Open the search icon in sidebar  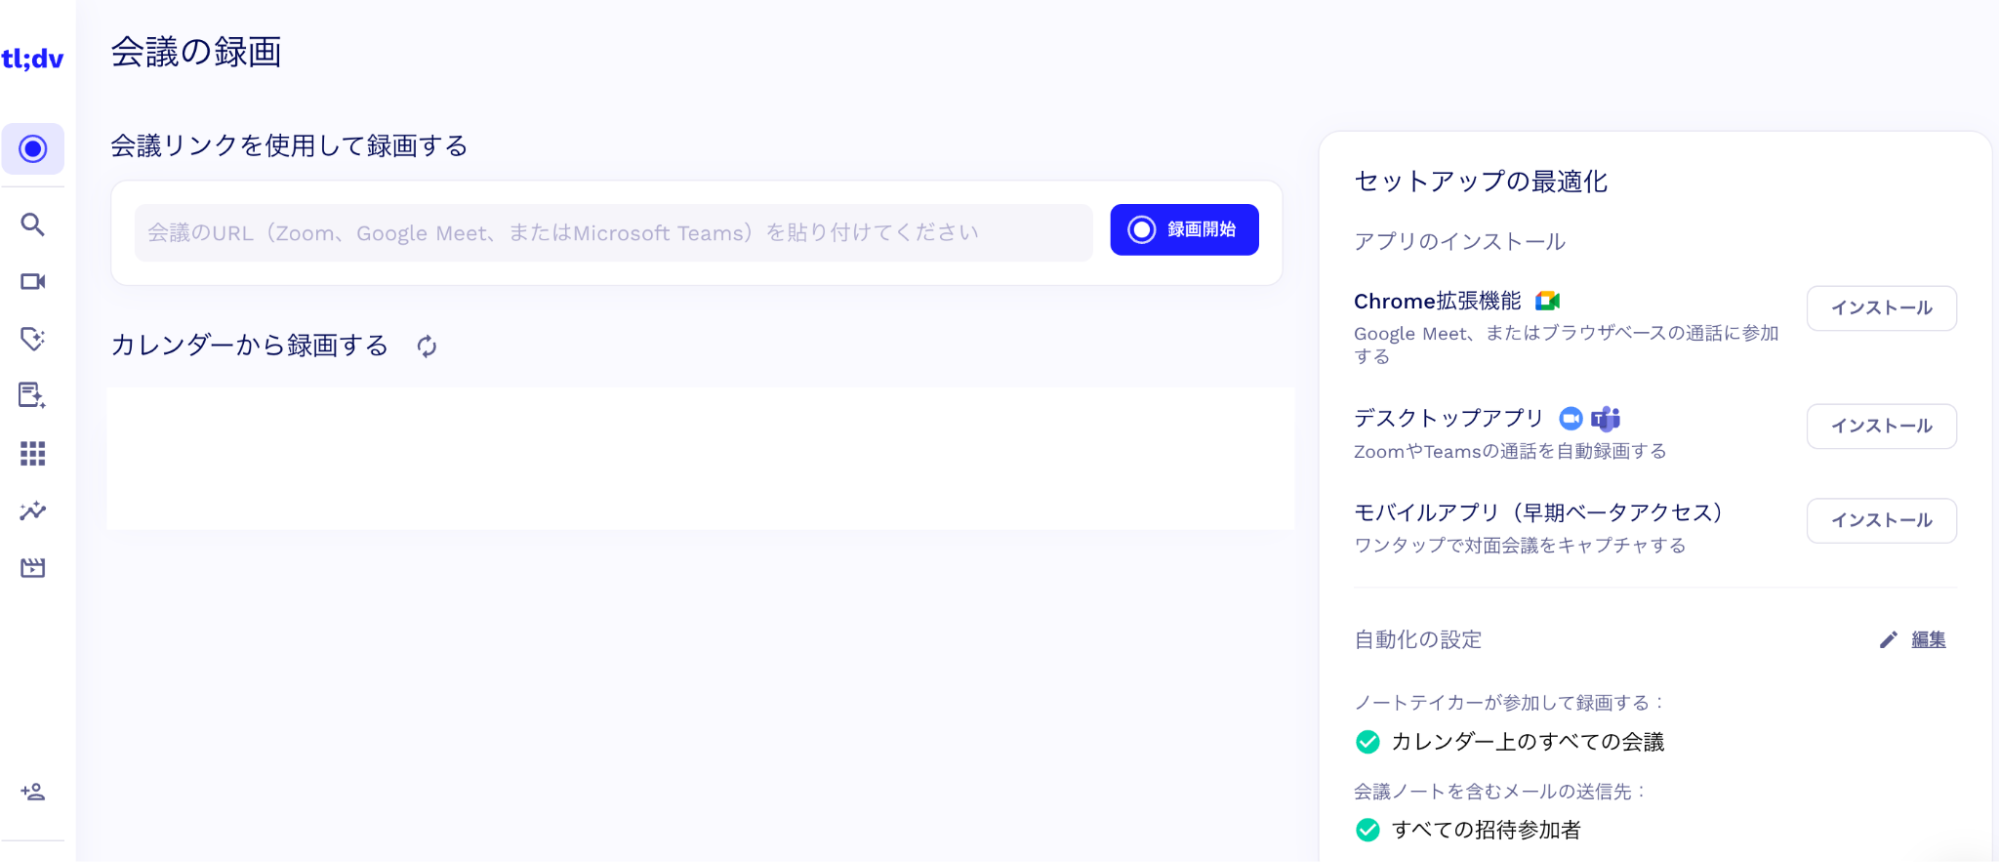(x=33, y=225)
